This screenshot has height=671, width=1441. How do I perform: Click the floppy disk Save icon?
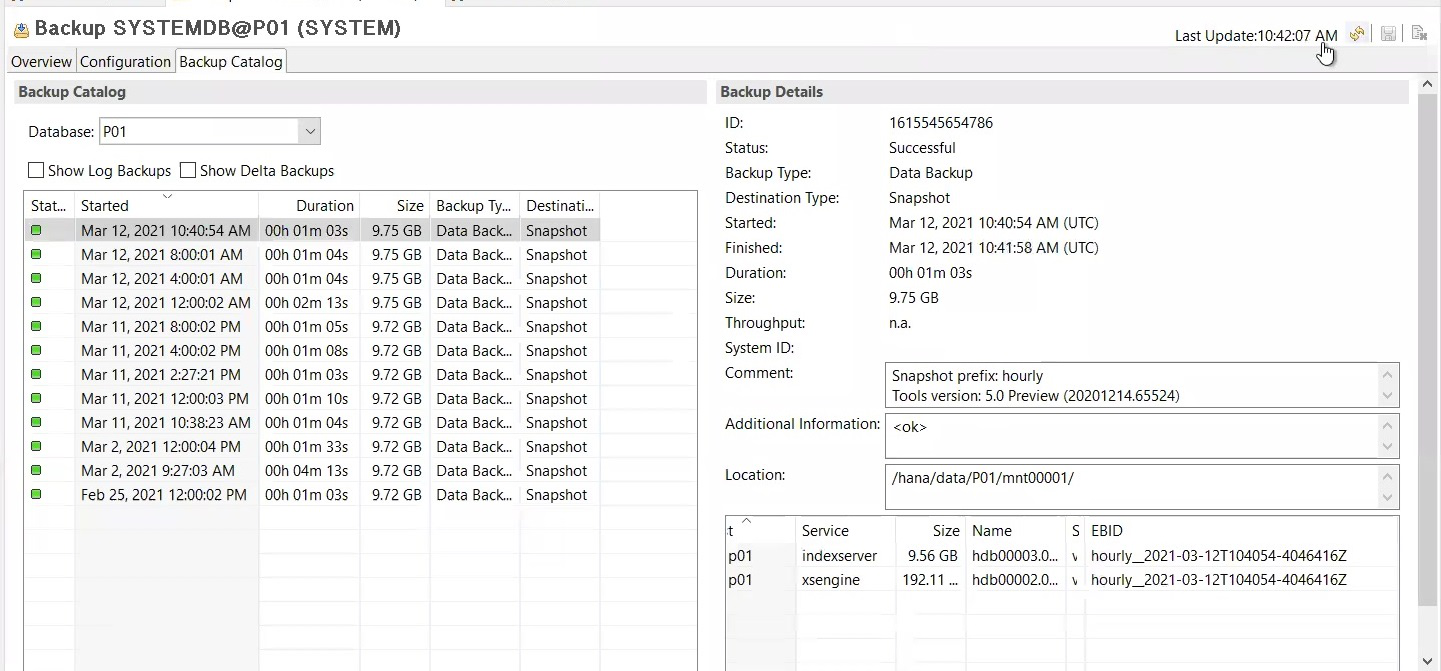click(x=1388, y=34)
